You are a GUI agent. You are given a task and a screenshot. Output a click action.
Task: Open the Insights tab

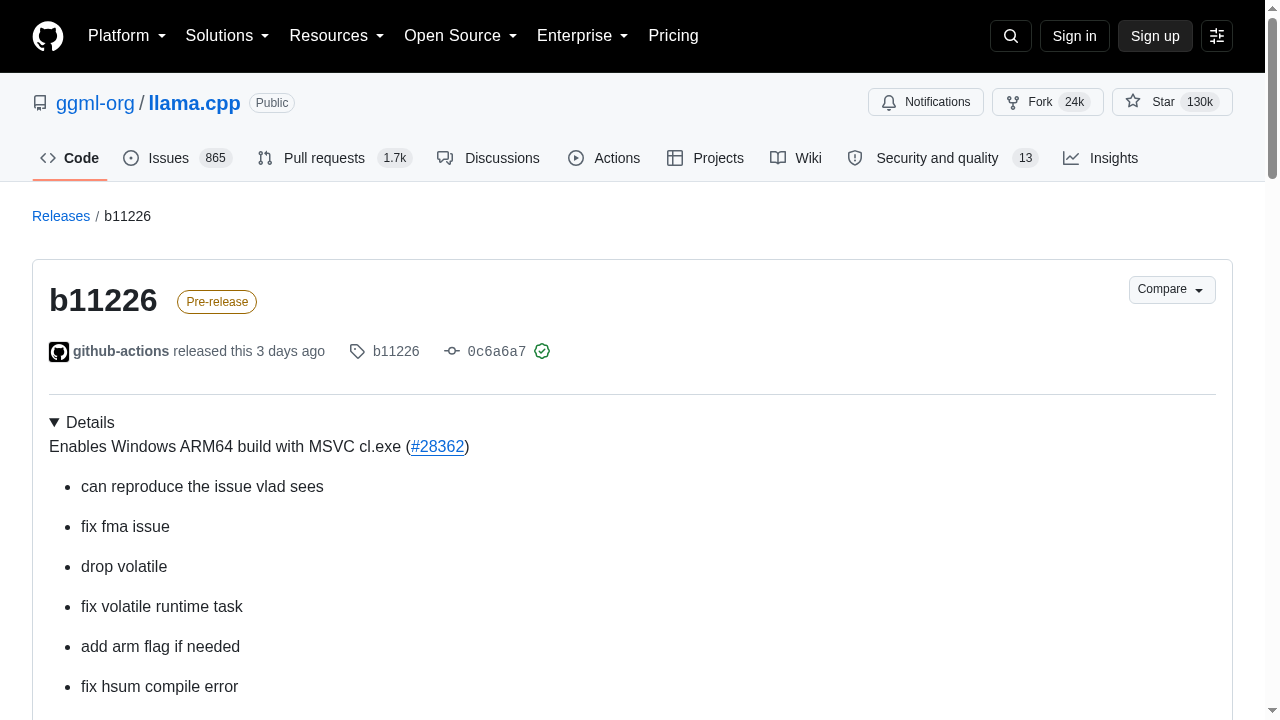(1101, 158)
